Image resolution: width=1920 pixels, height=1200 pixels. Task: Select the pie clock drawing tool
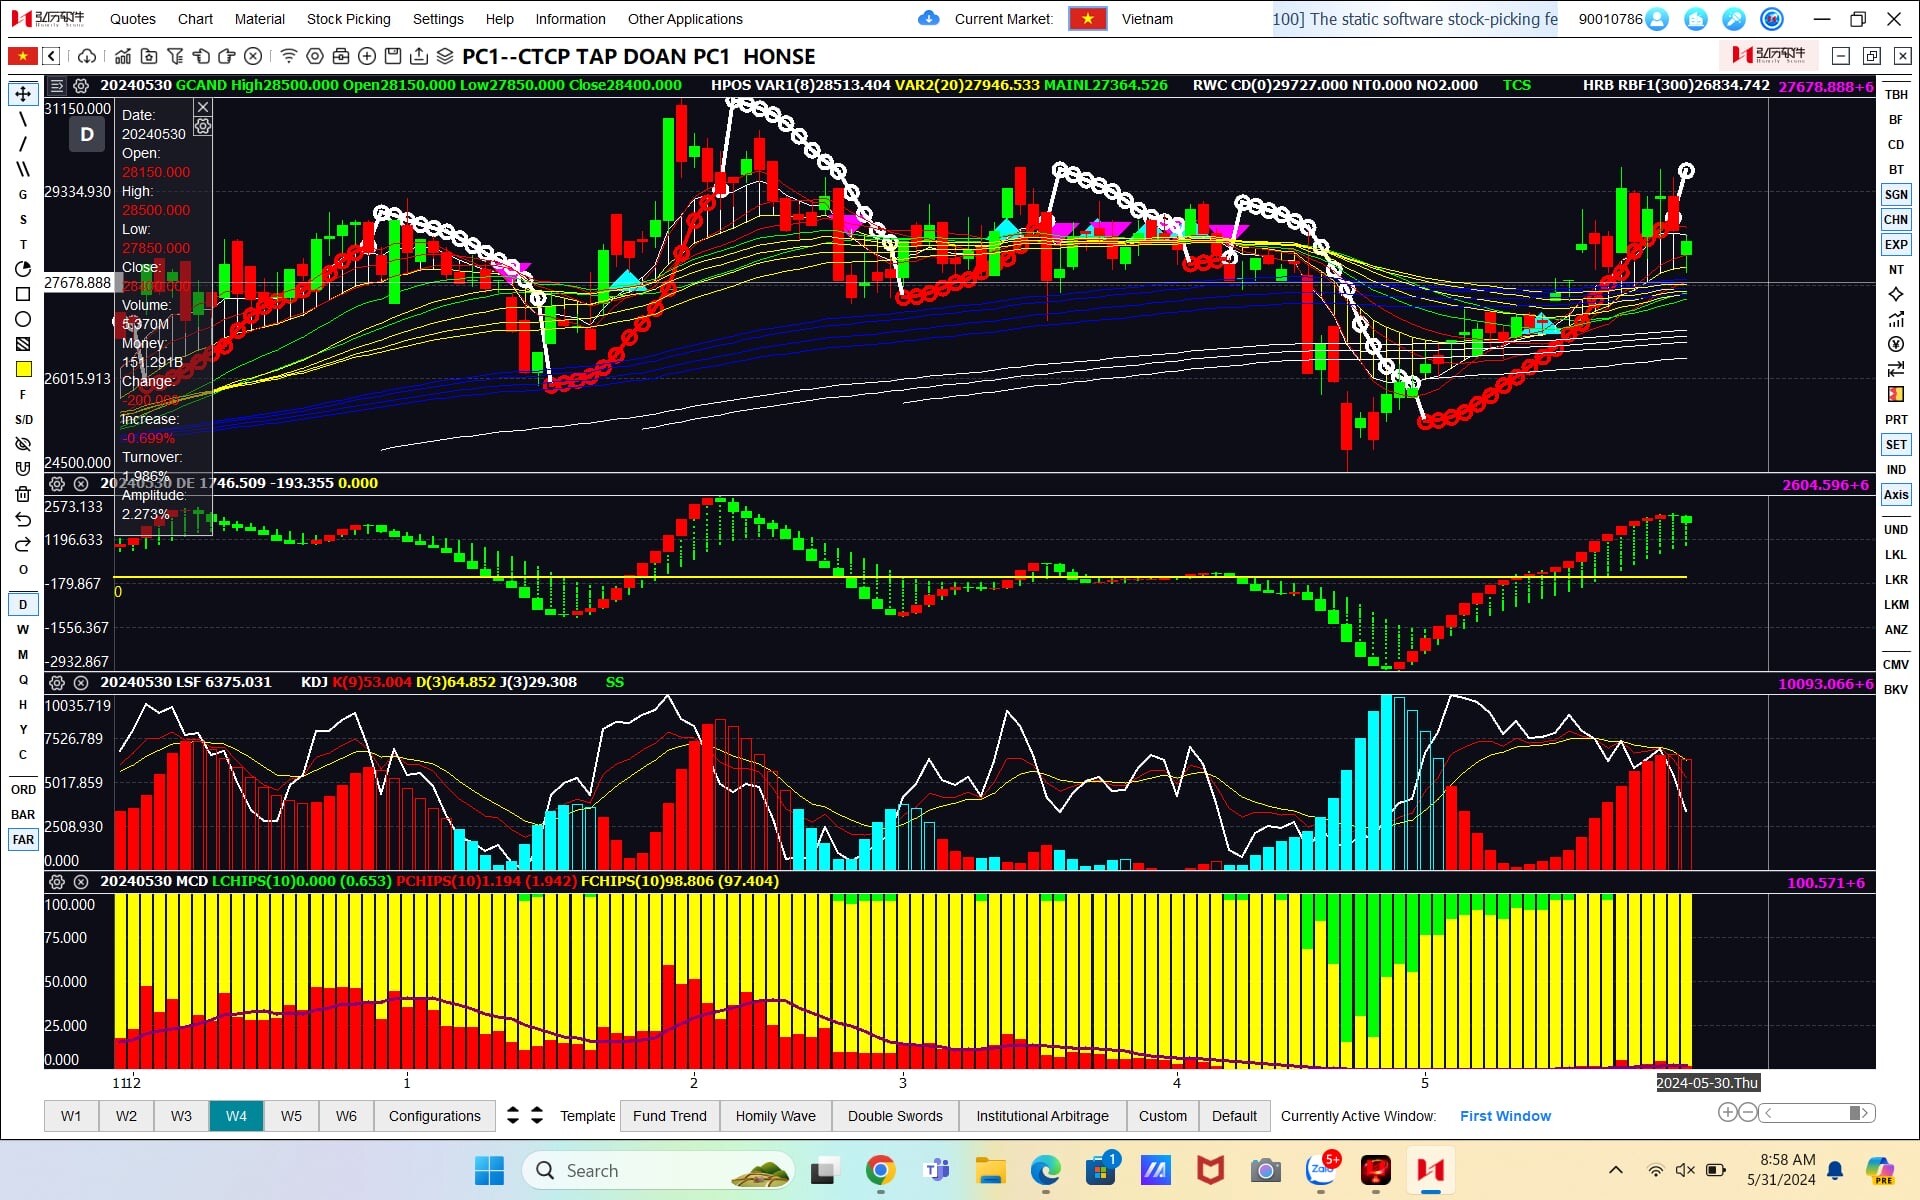tap(23, 269)
